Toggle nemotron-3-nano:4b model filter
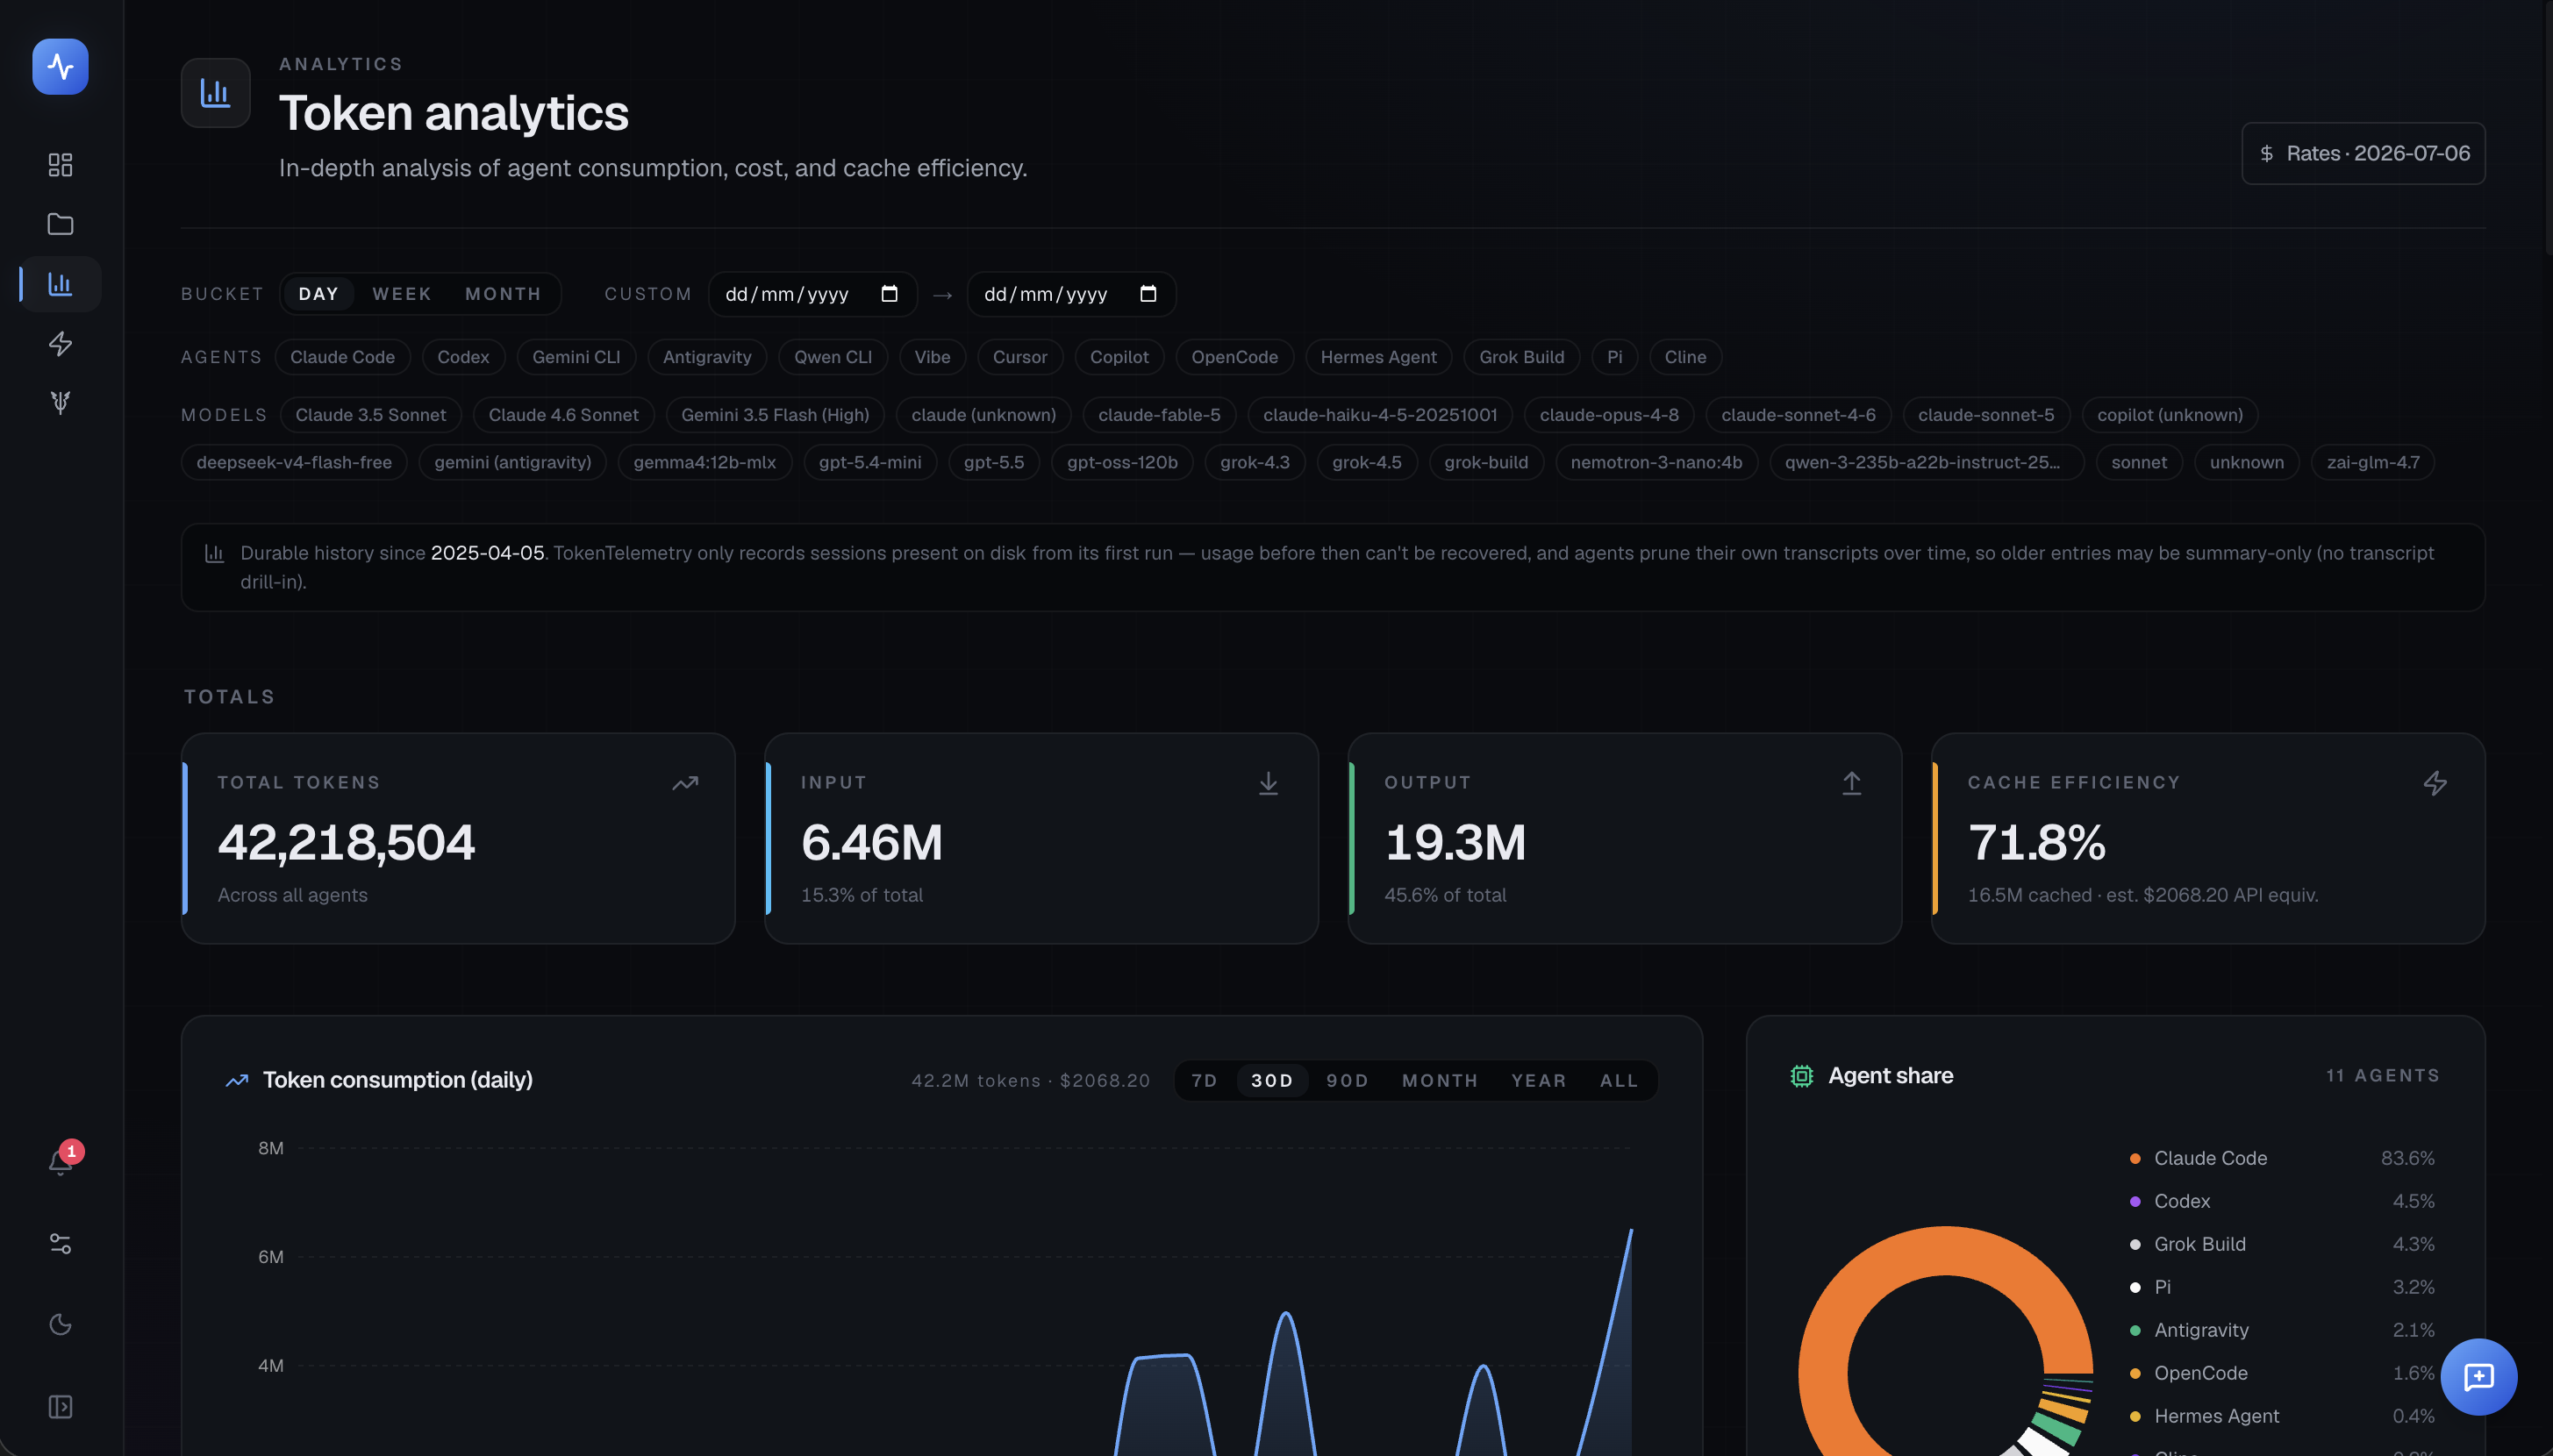The image size is (2553, 1456). coord(1656,462)
